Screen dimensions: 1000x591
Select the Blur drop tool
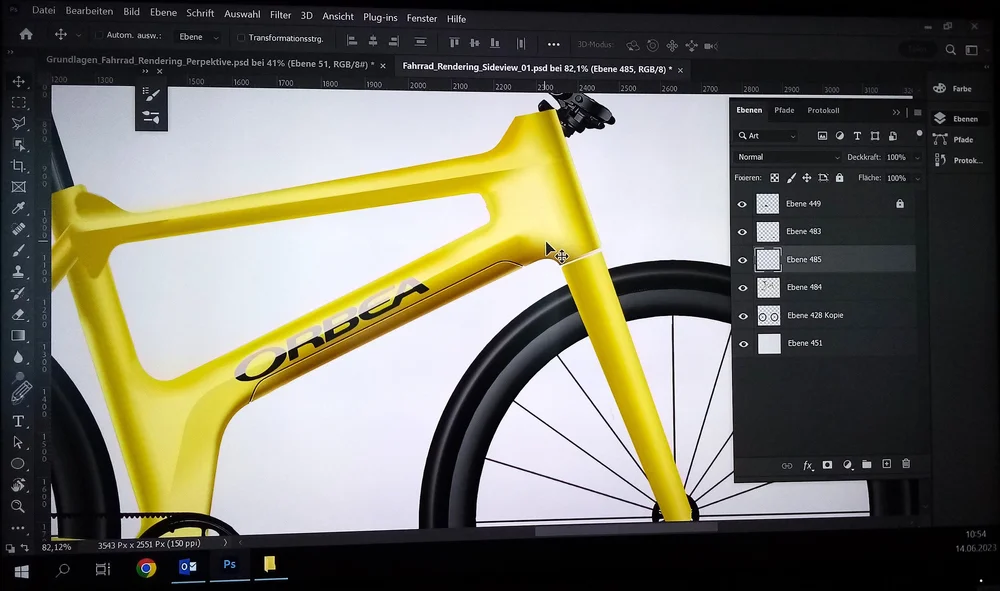click(x=18, y=356)
